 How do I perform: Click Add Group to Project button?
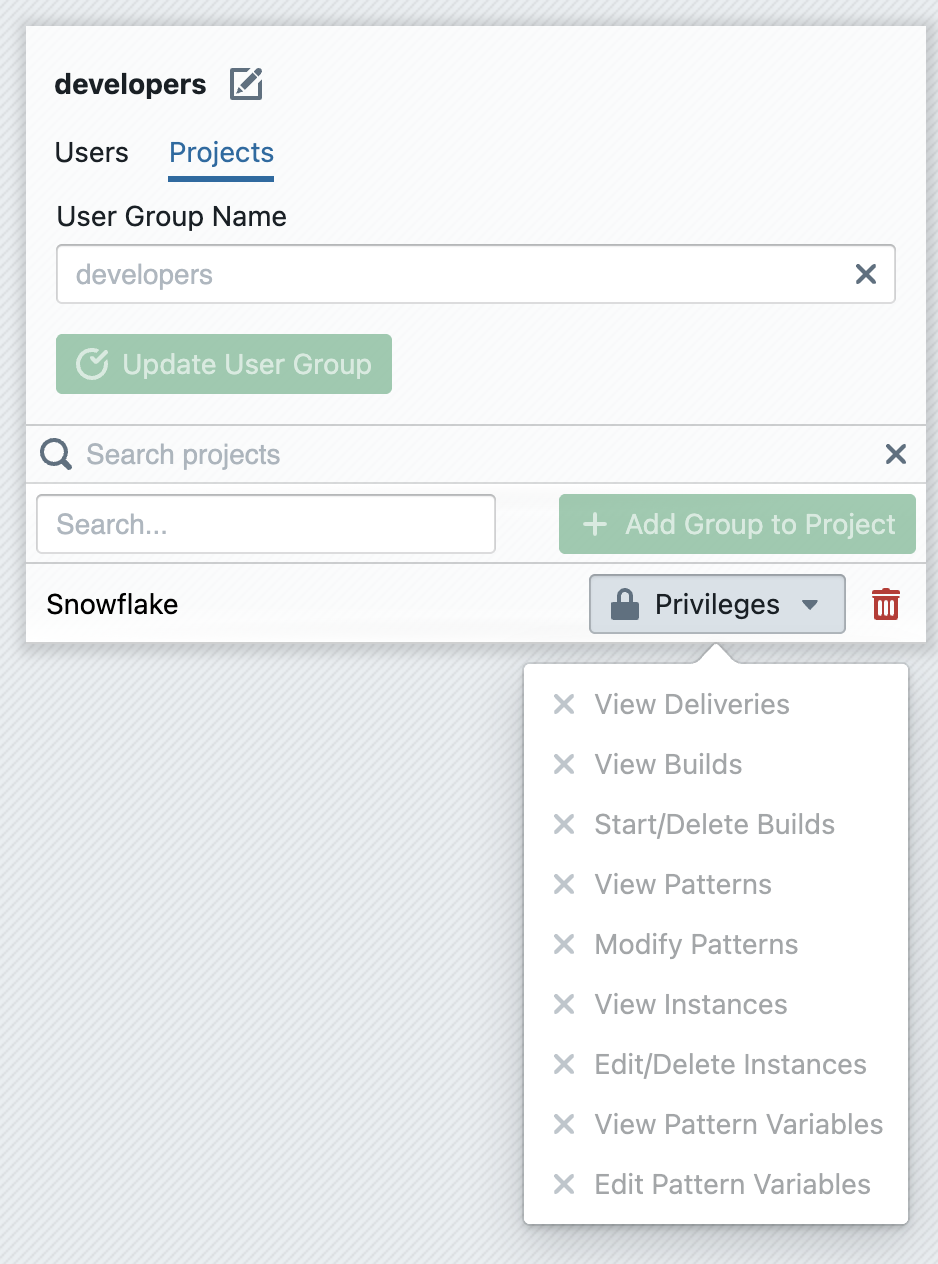point(737,524)
